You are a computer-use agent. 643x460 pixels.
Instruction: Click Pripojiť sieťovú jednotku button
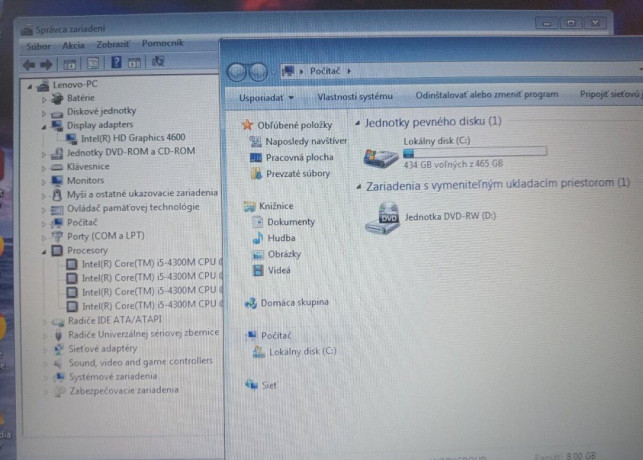[x=611, y=94]
